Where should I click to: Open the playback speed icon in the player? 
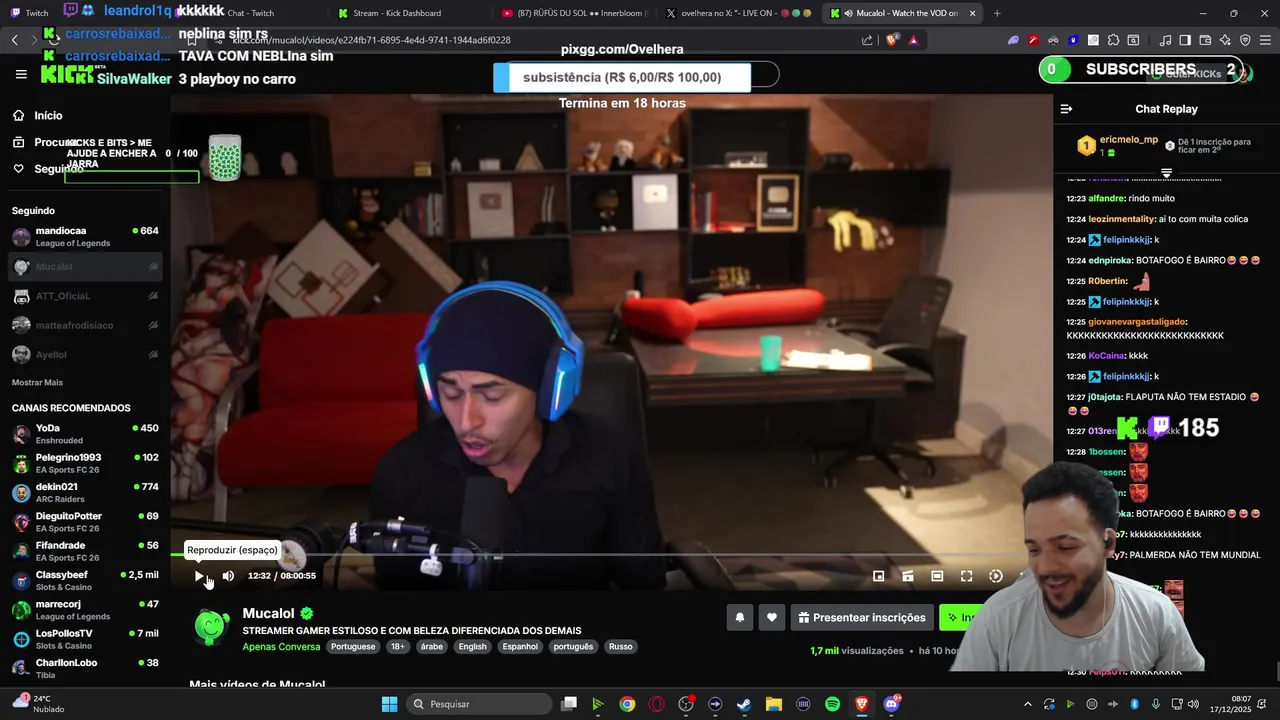pos(996,576)
